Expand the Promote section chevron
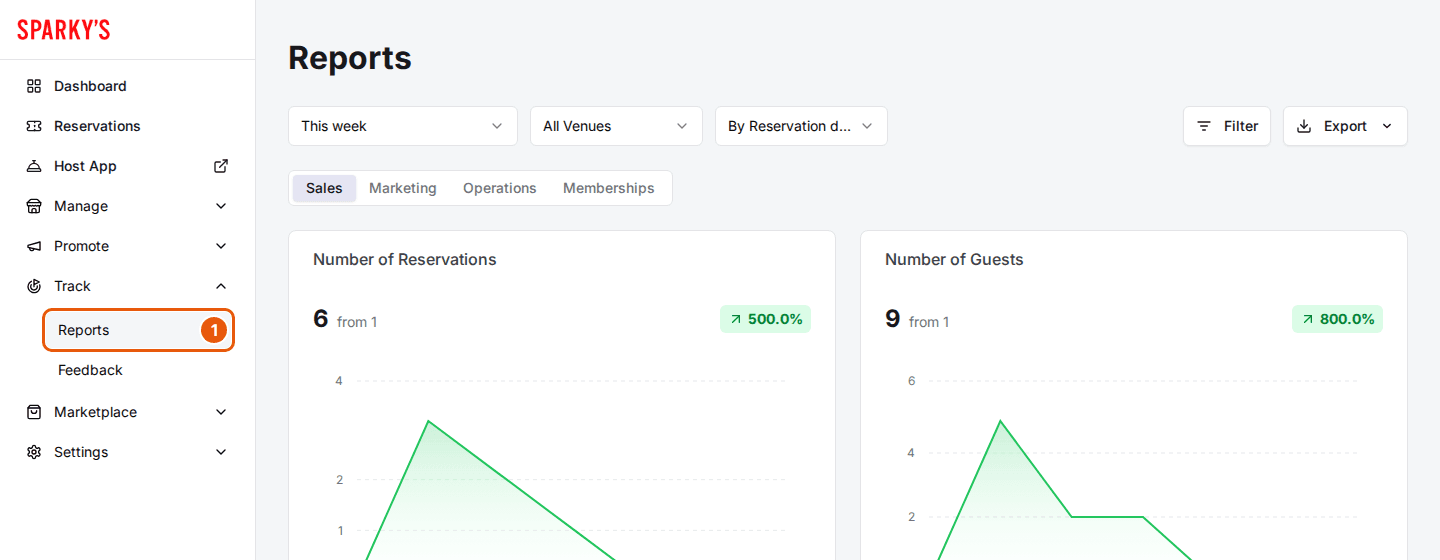 point(221,246)
